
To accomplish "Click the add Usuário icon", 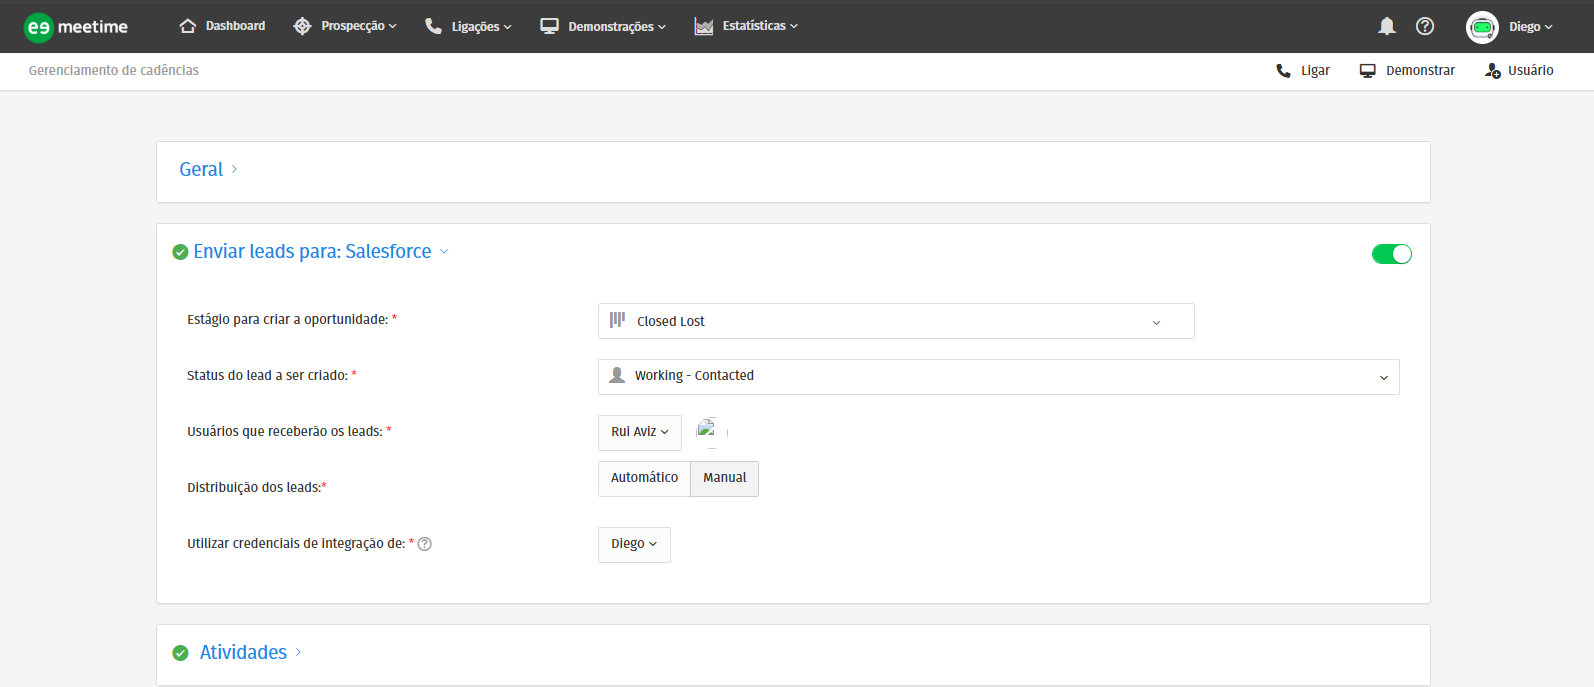I will pyautogui.click(x=1493, y=70).
